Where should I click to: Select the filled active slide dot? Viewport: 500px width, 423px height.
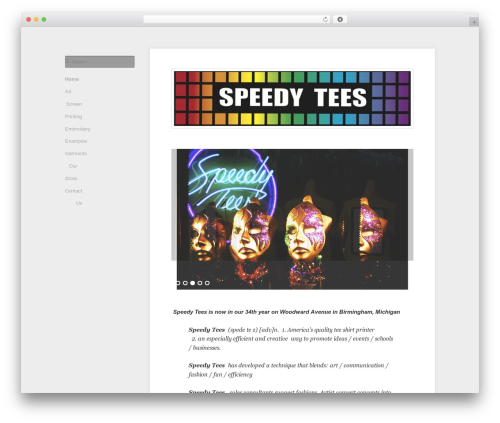pos(193,283)
